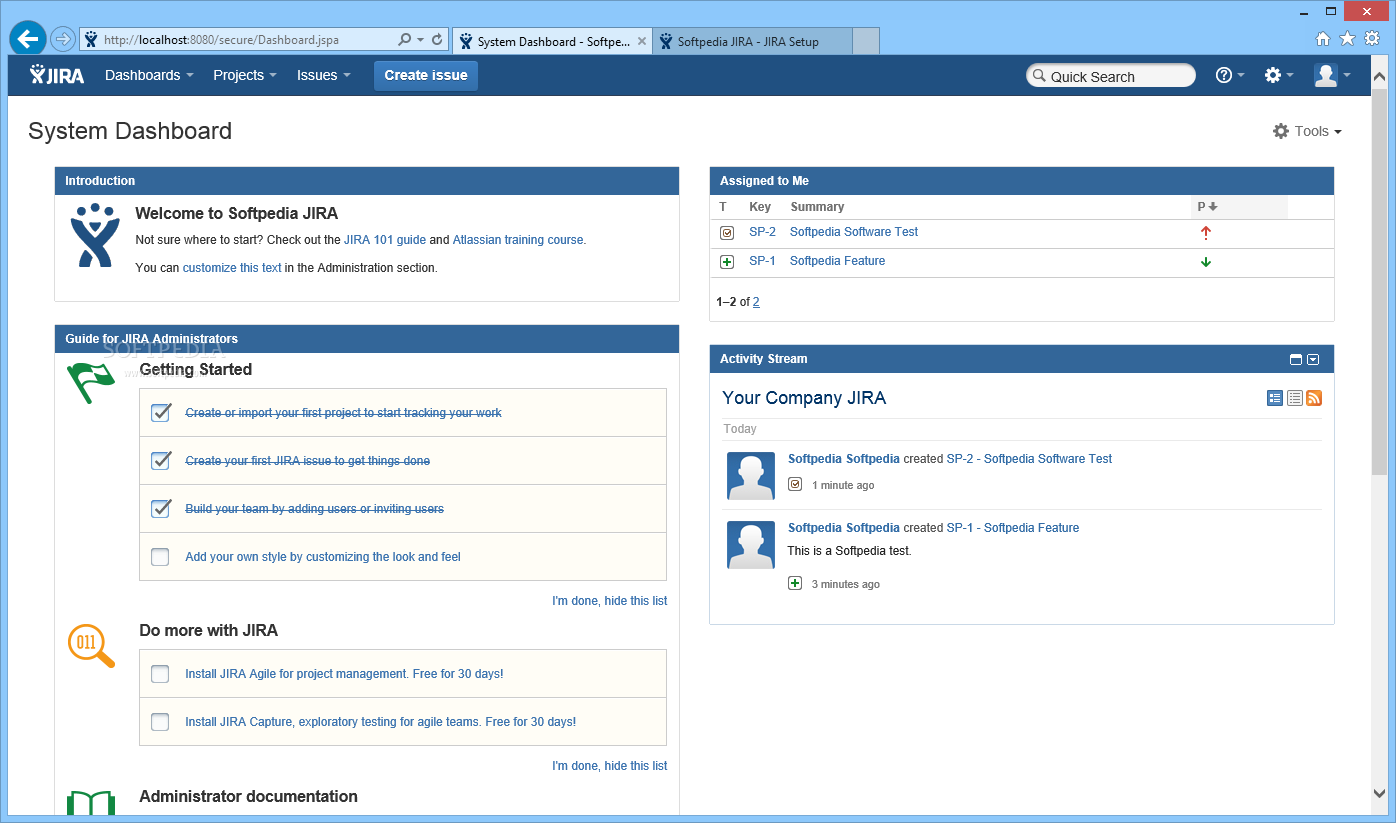Click the JIRA logo in the header

pos(57,75)
